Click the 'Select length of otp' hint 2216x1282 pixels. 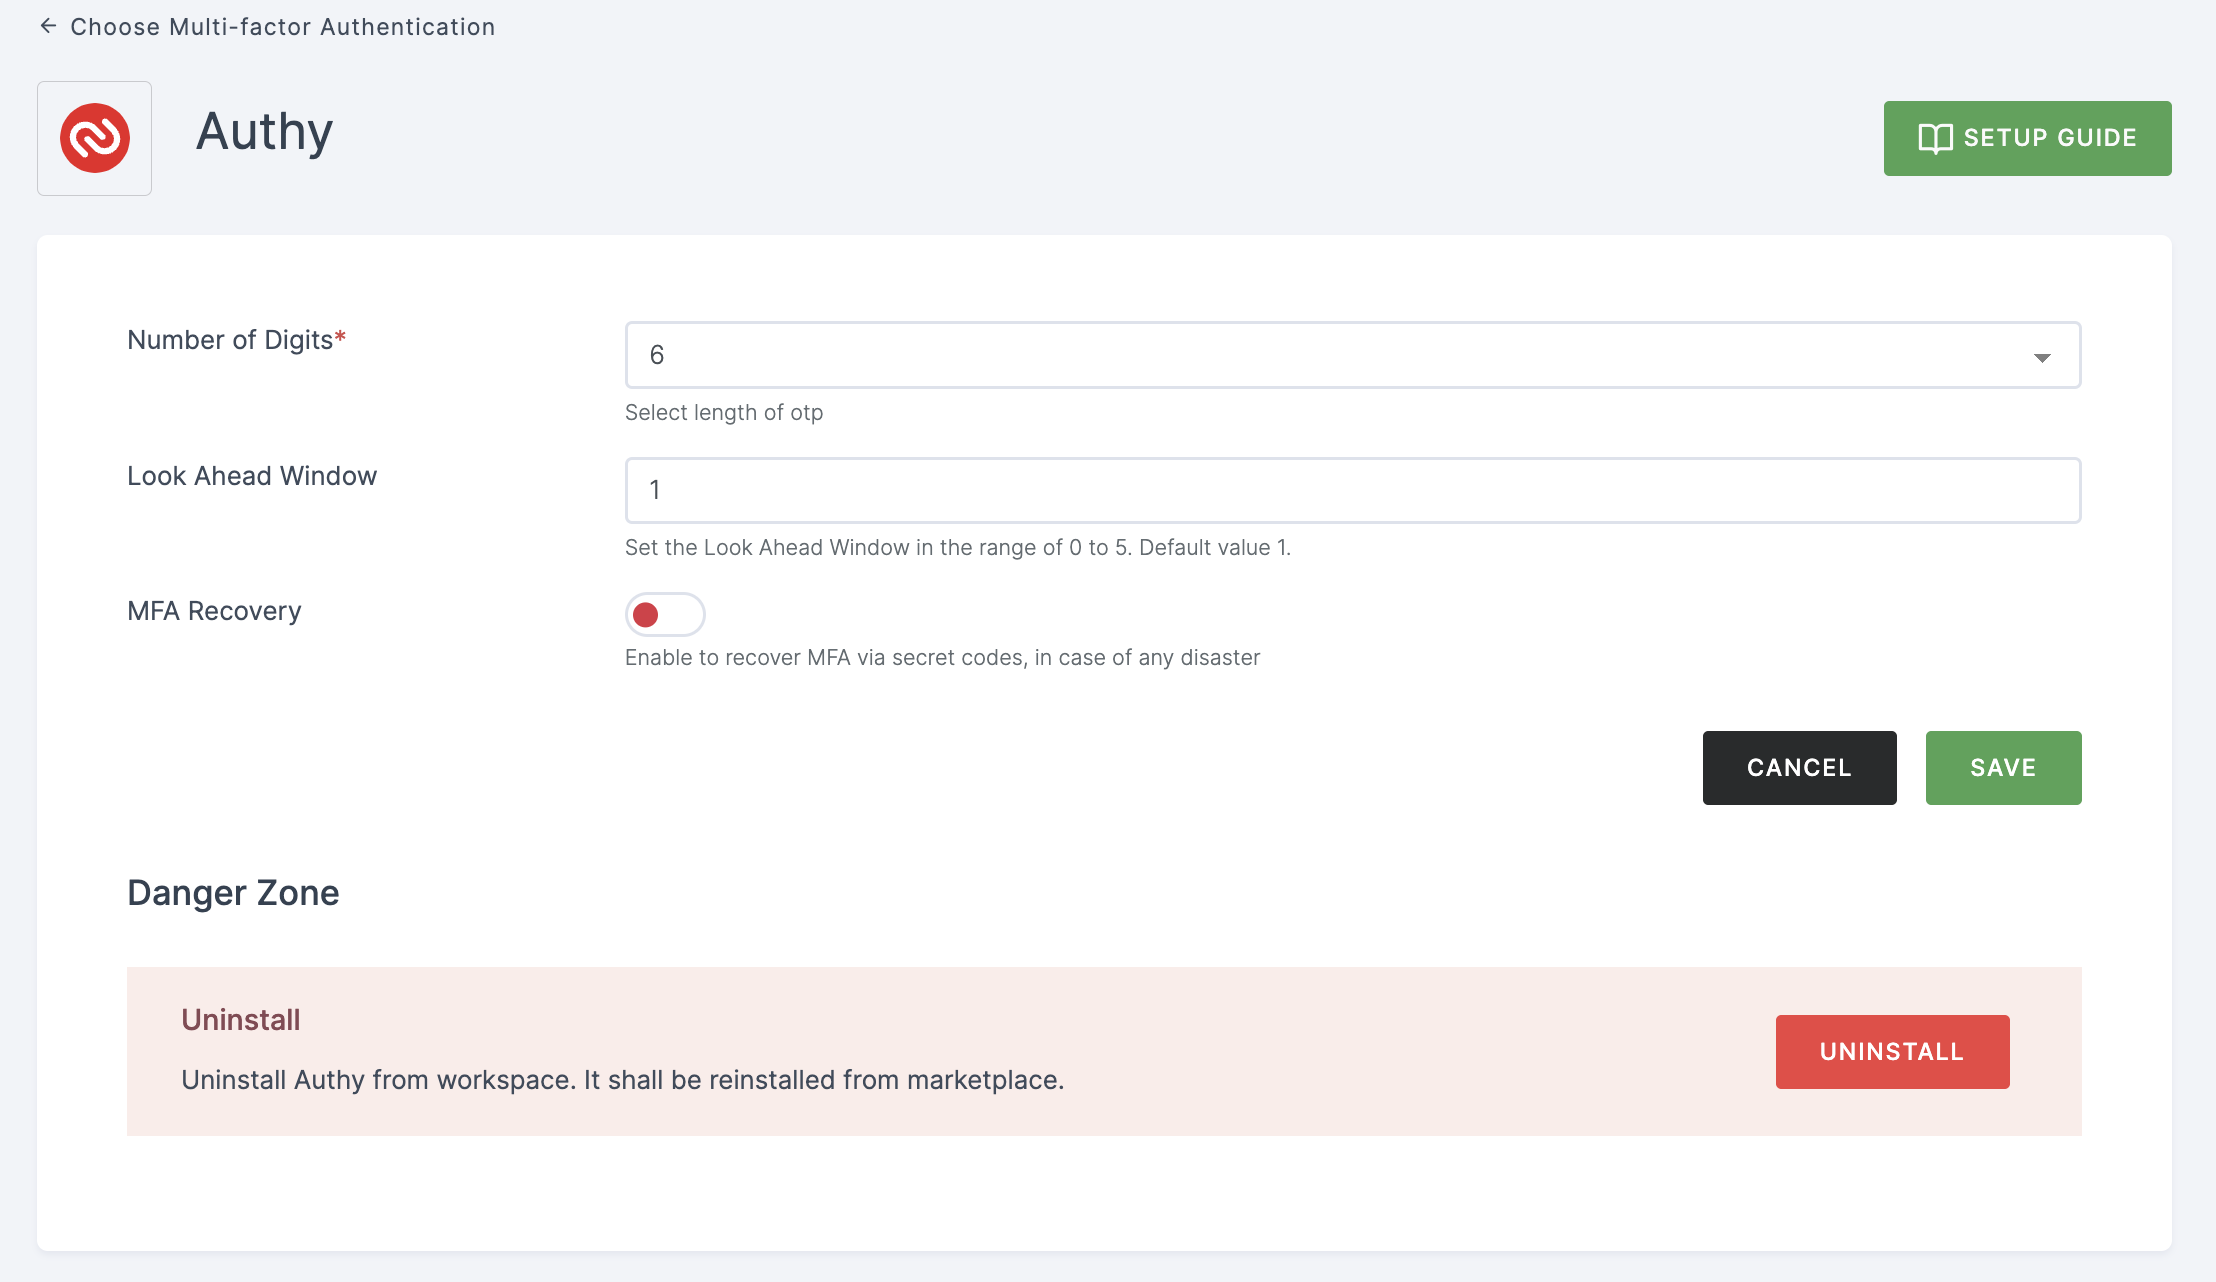point(724,412)
